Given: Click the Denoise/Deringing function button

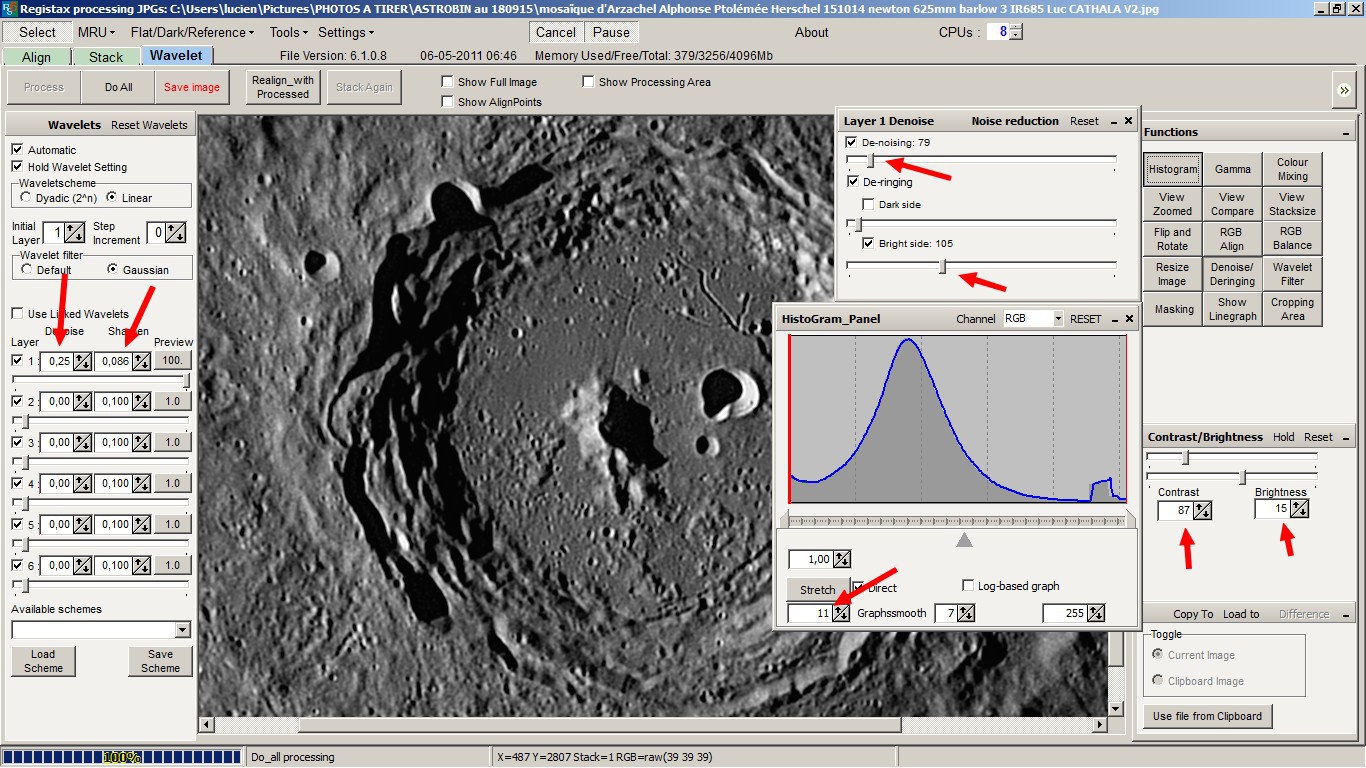Looking at the screenshot, I should point(1232,274).
